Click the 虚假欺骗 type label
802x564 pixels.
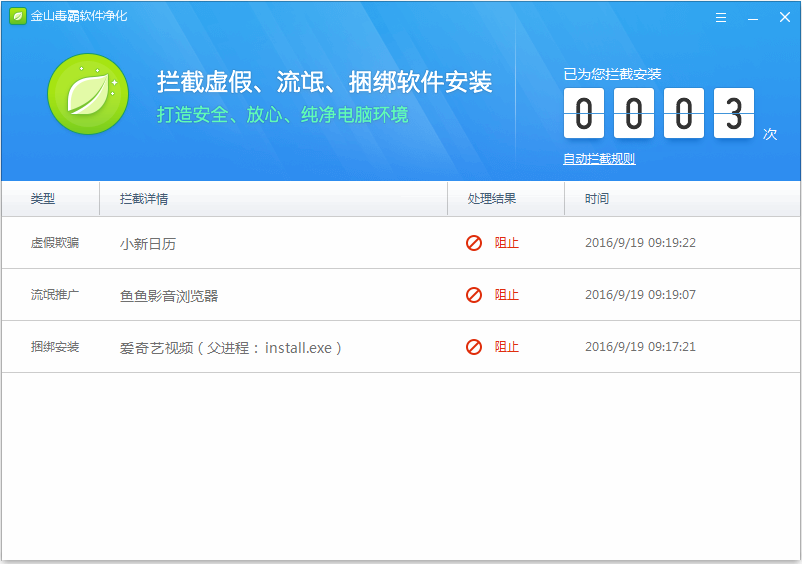(55, 243)
